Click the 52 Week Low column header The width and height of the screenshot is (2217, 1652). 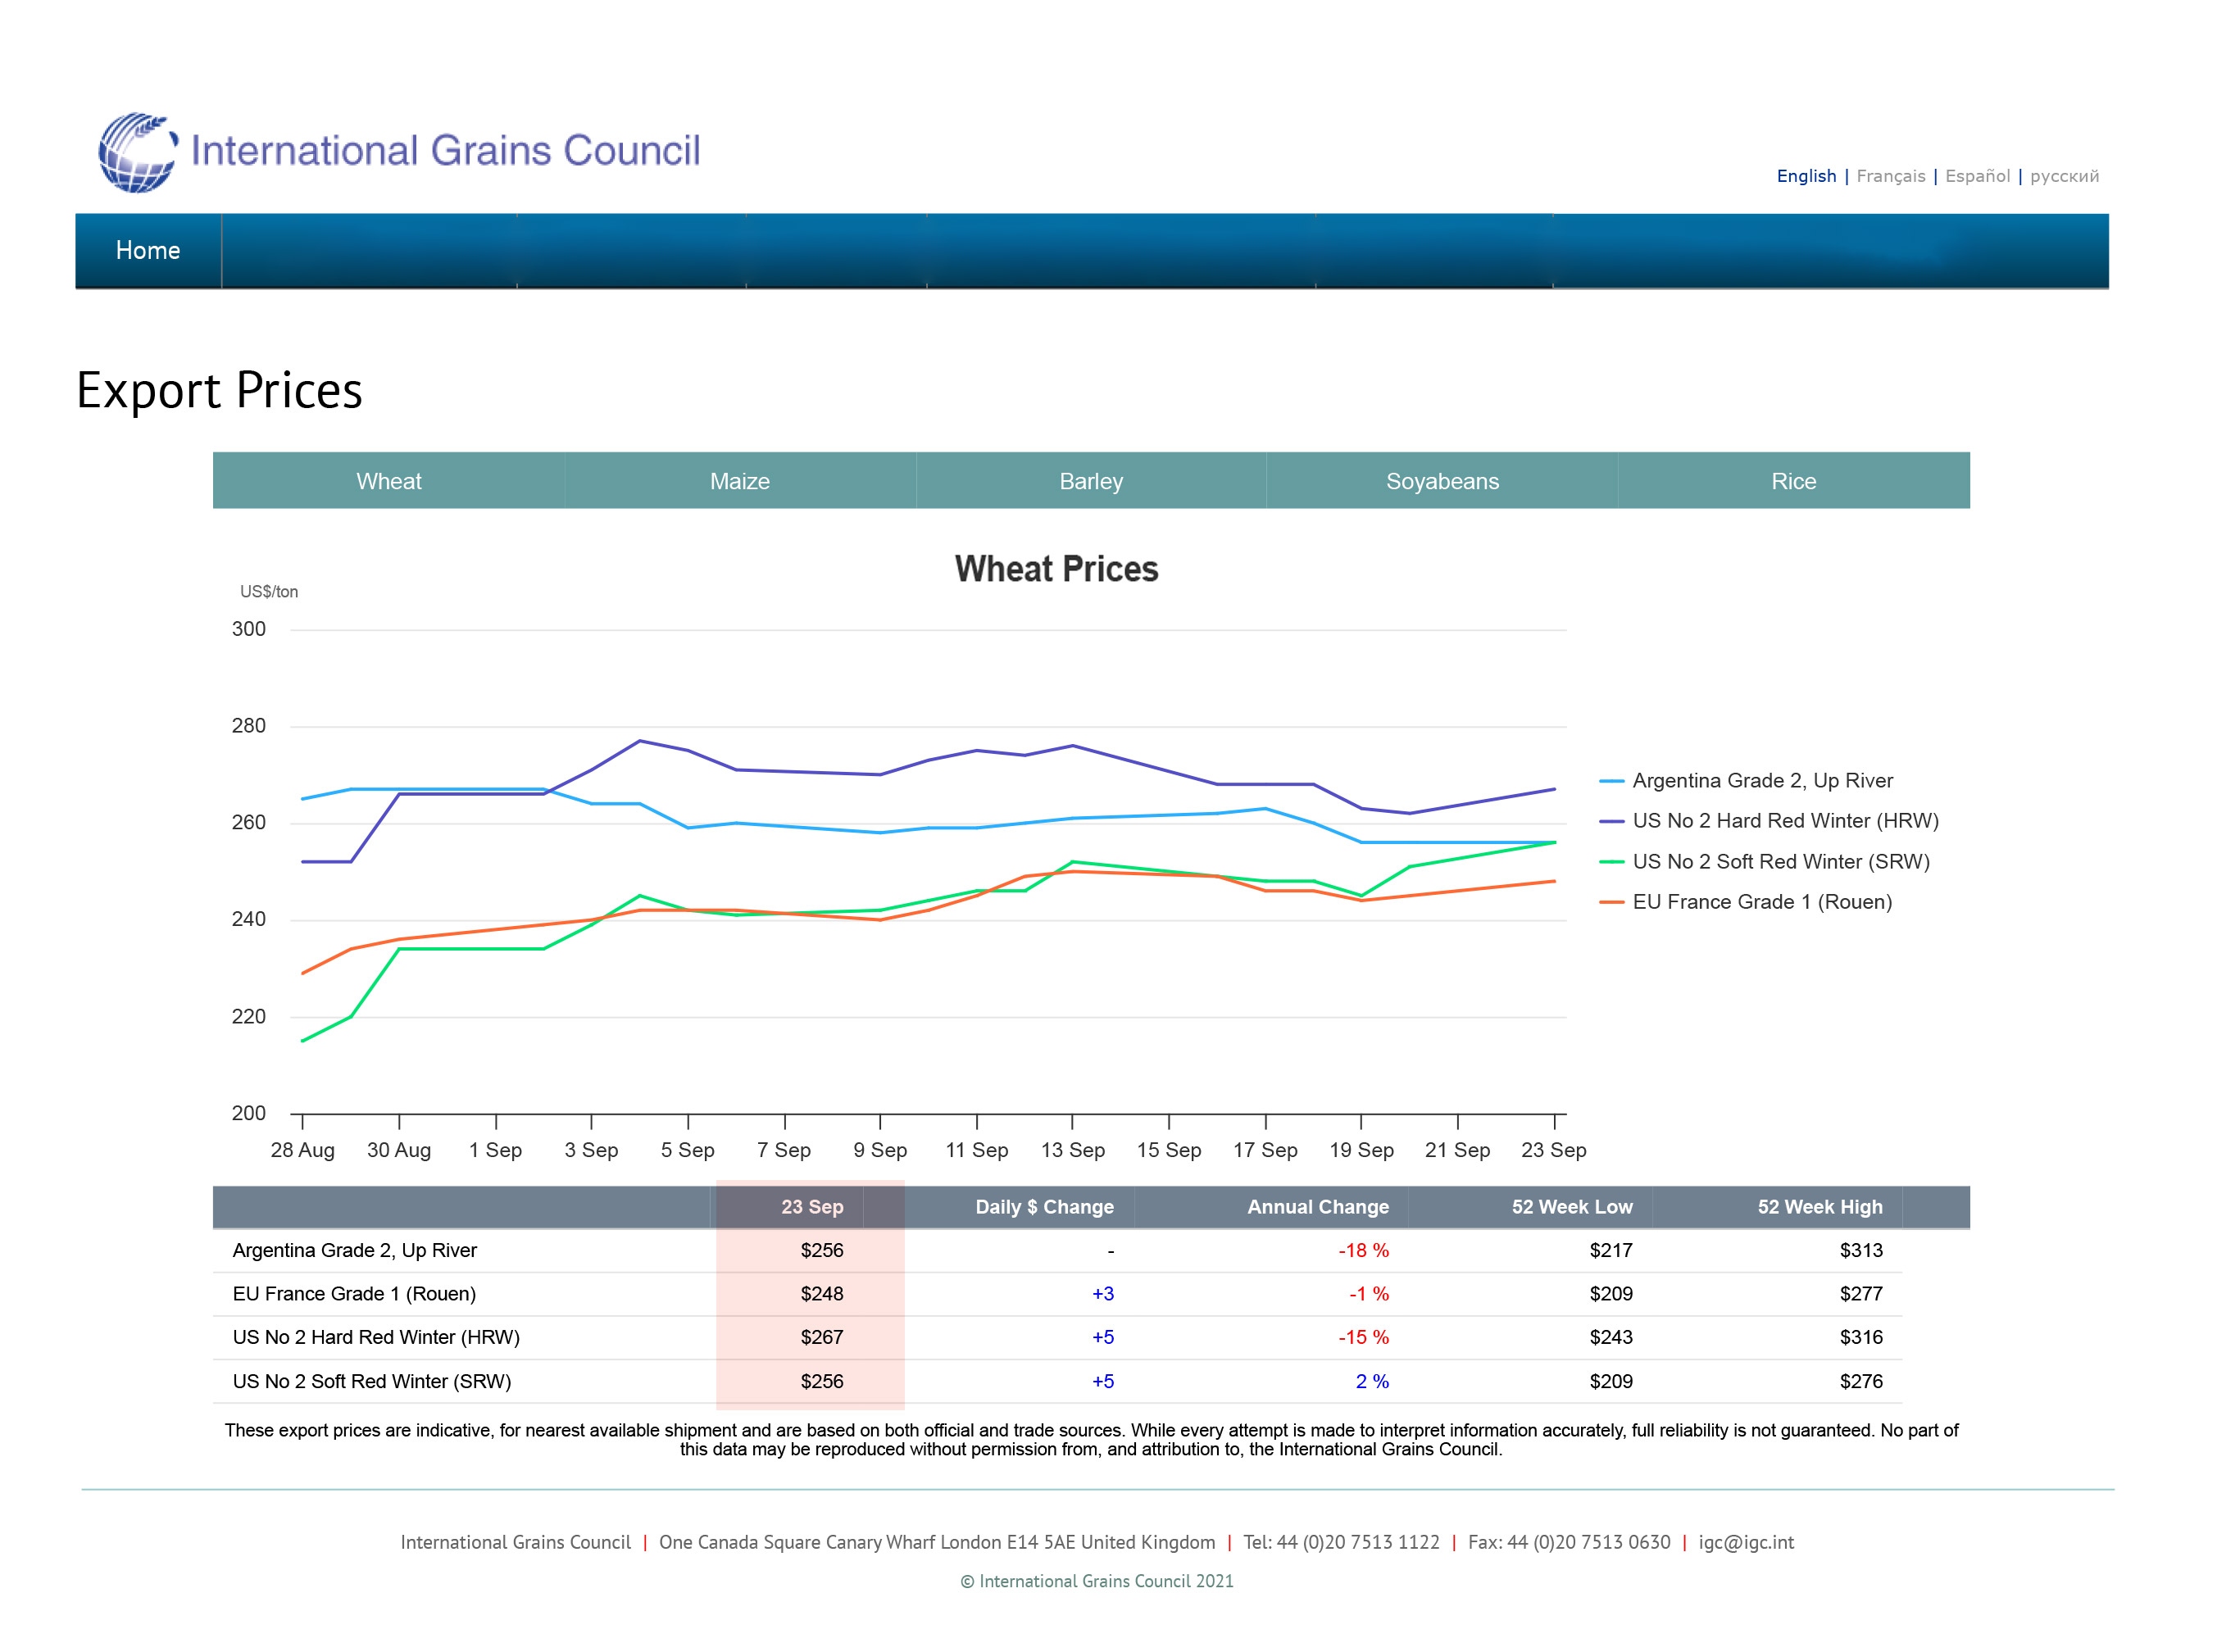click(1571, 1207)
